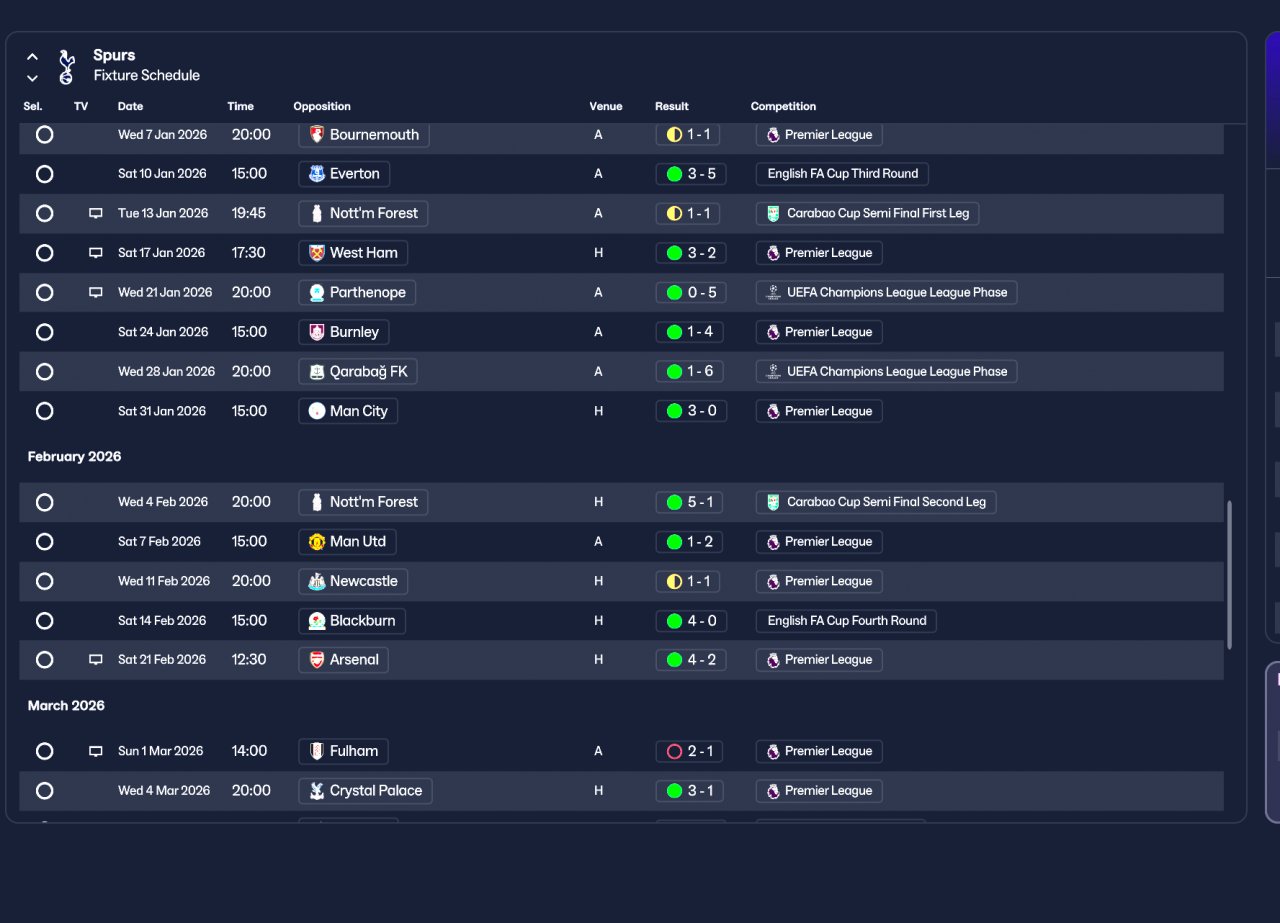Select the Bournemouth fixture radio button
The image size is (1280, 923).
pyautogui.click(x=44, y=134)
